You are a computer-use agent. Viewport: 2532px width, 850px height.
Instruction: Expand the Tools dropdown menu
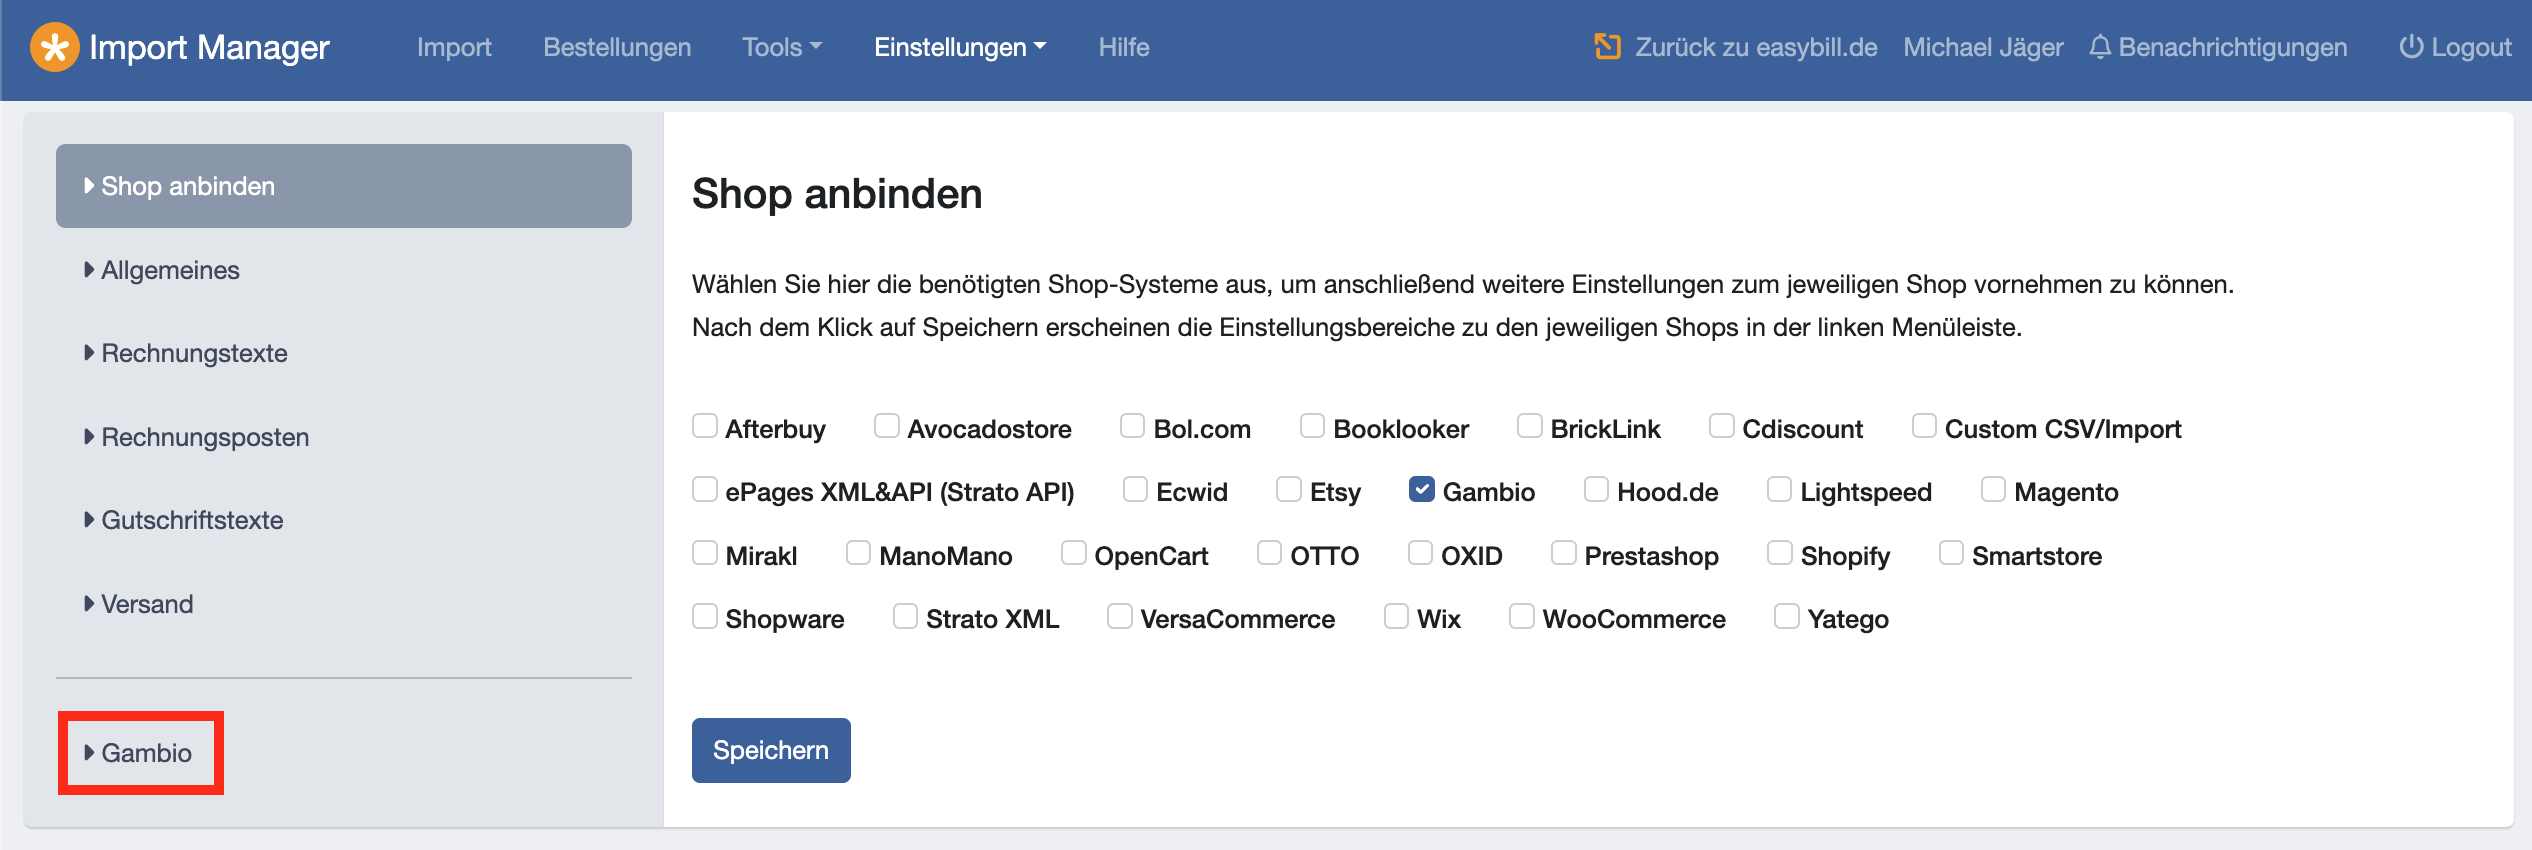click(782, 47)
